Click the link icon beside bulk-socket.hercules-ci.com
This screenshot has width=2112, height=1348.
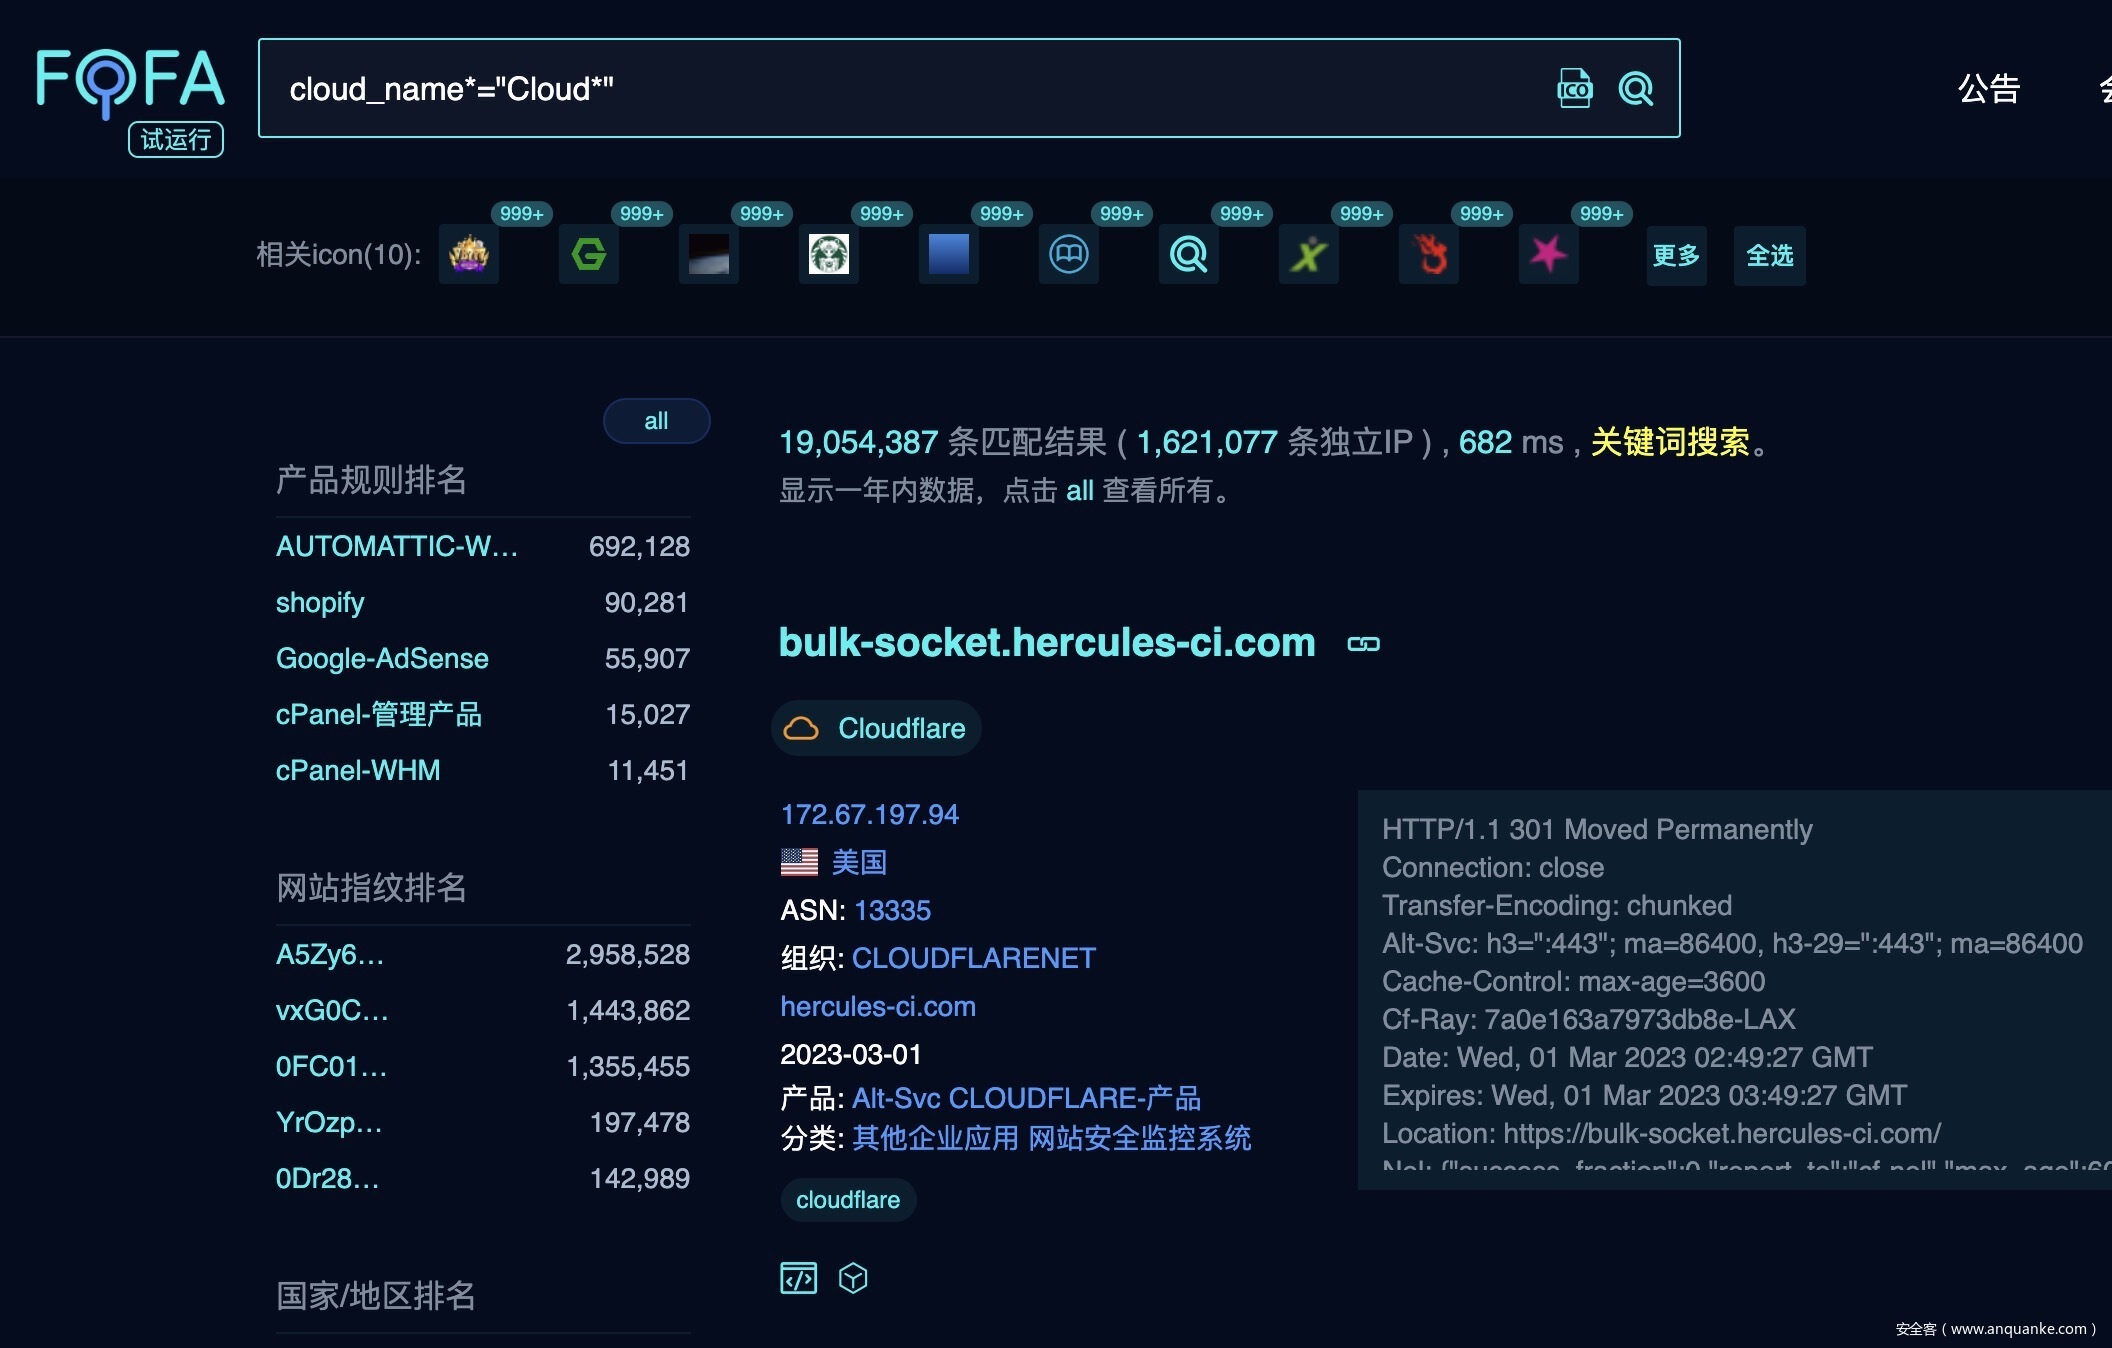(1363, 644)
